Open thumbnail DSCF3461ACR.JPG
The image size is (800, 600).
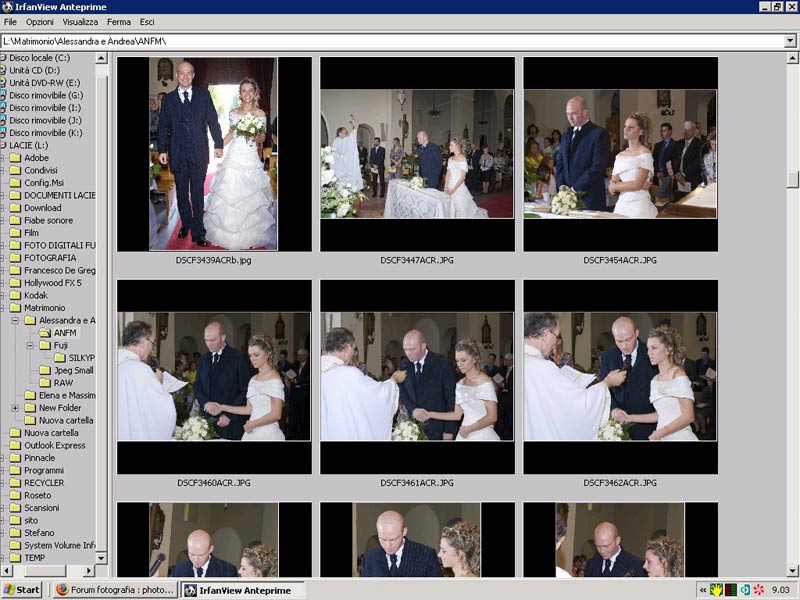[x=417, y=377]
